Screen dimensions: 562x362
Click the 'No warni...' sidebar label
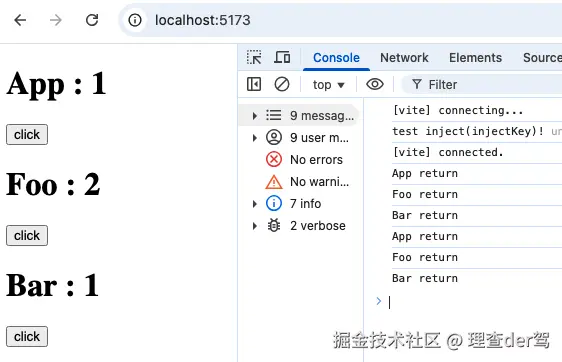click(319, 182)
